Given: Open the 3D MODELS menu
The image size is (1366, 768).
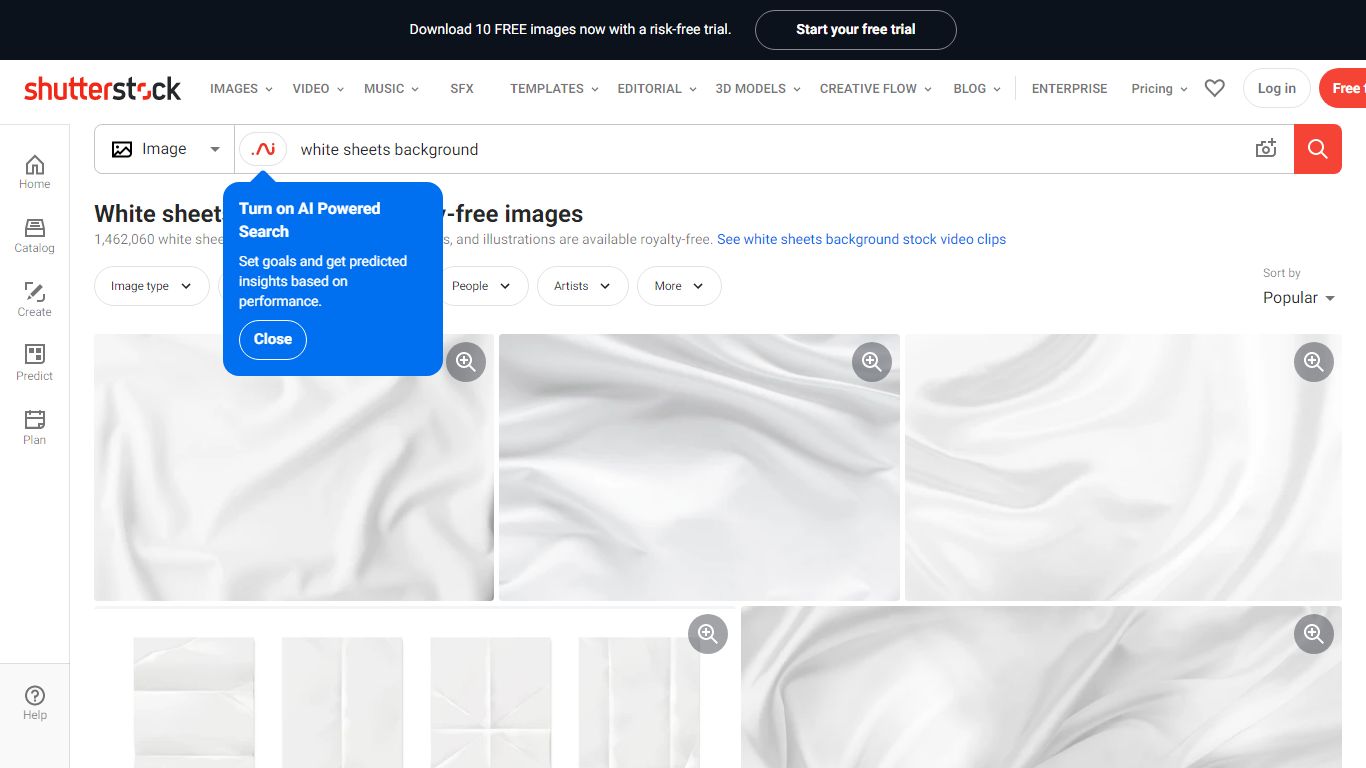Looking at the screenshot, I should click(x=758, y=88).
